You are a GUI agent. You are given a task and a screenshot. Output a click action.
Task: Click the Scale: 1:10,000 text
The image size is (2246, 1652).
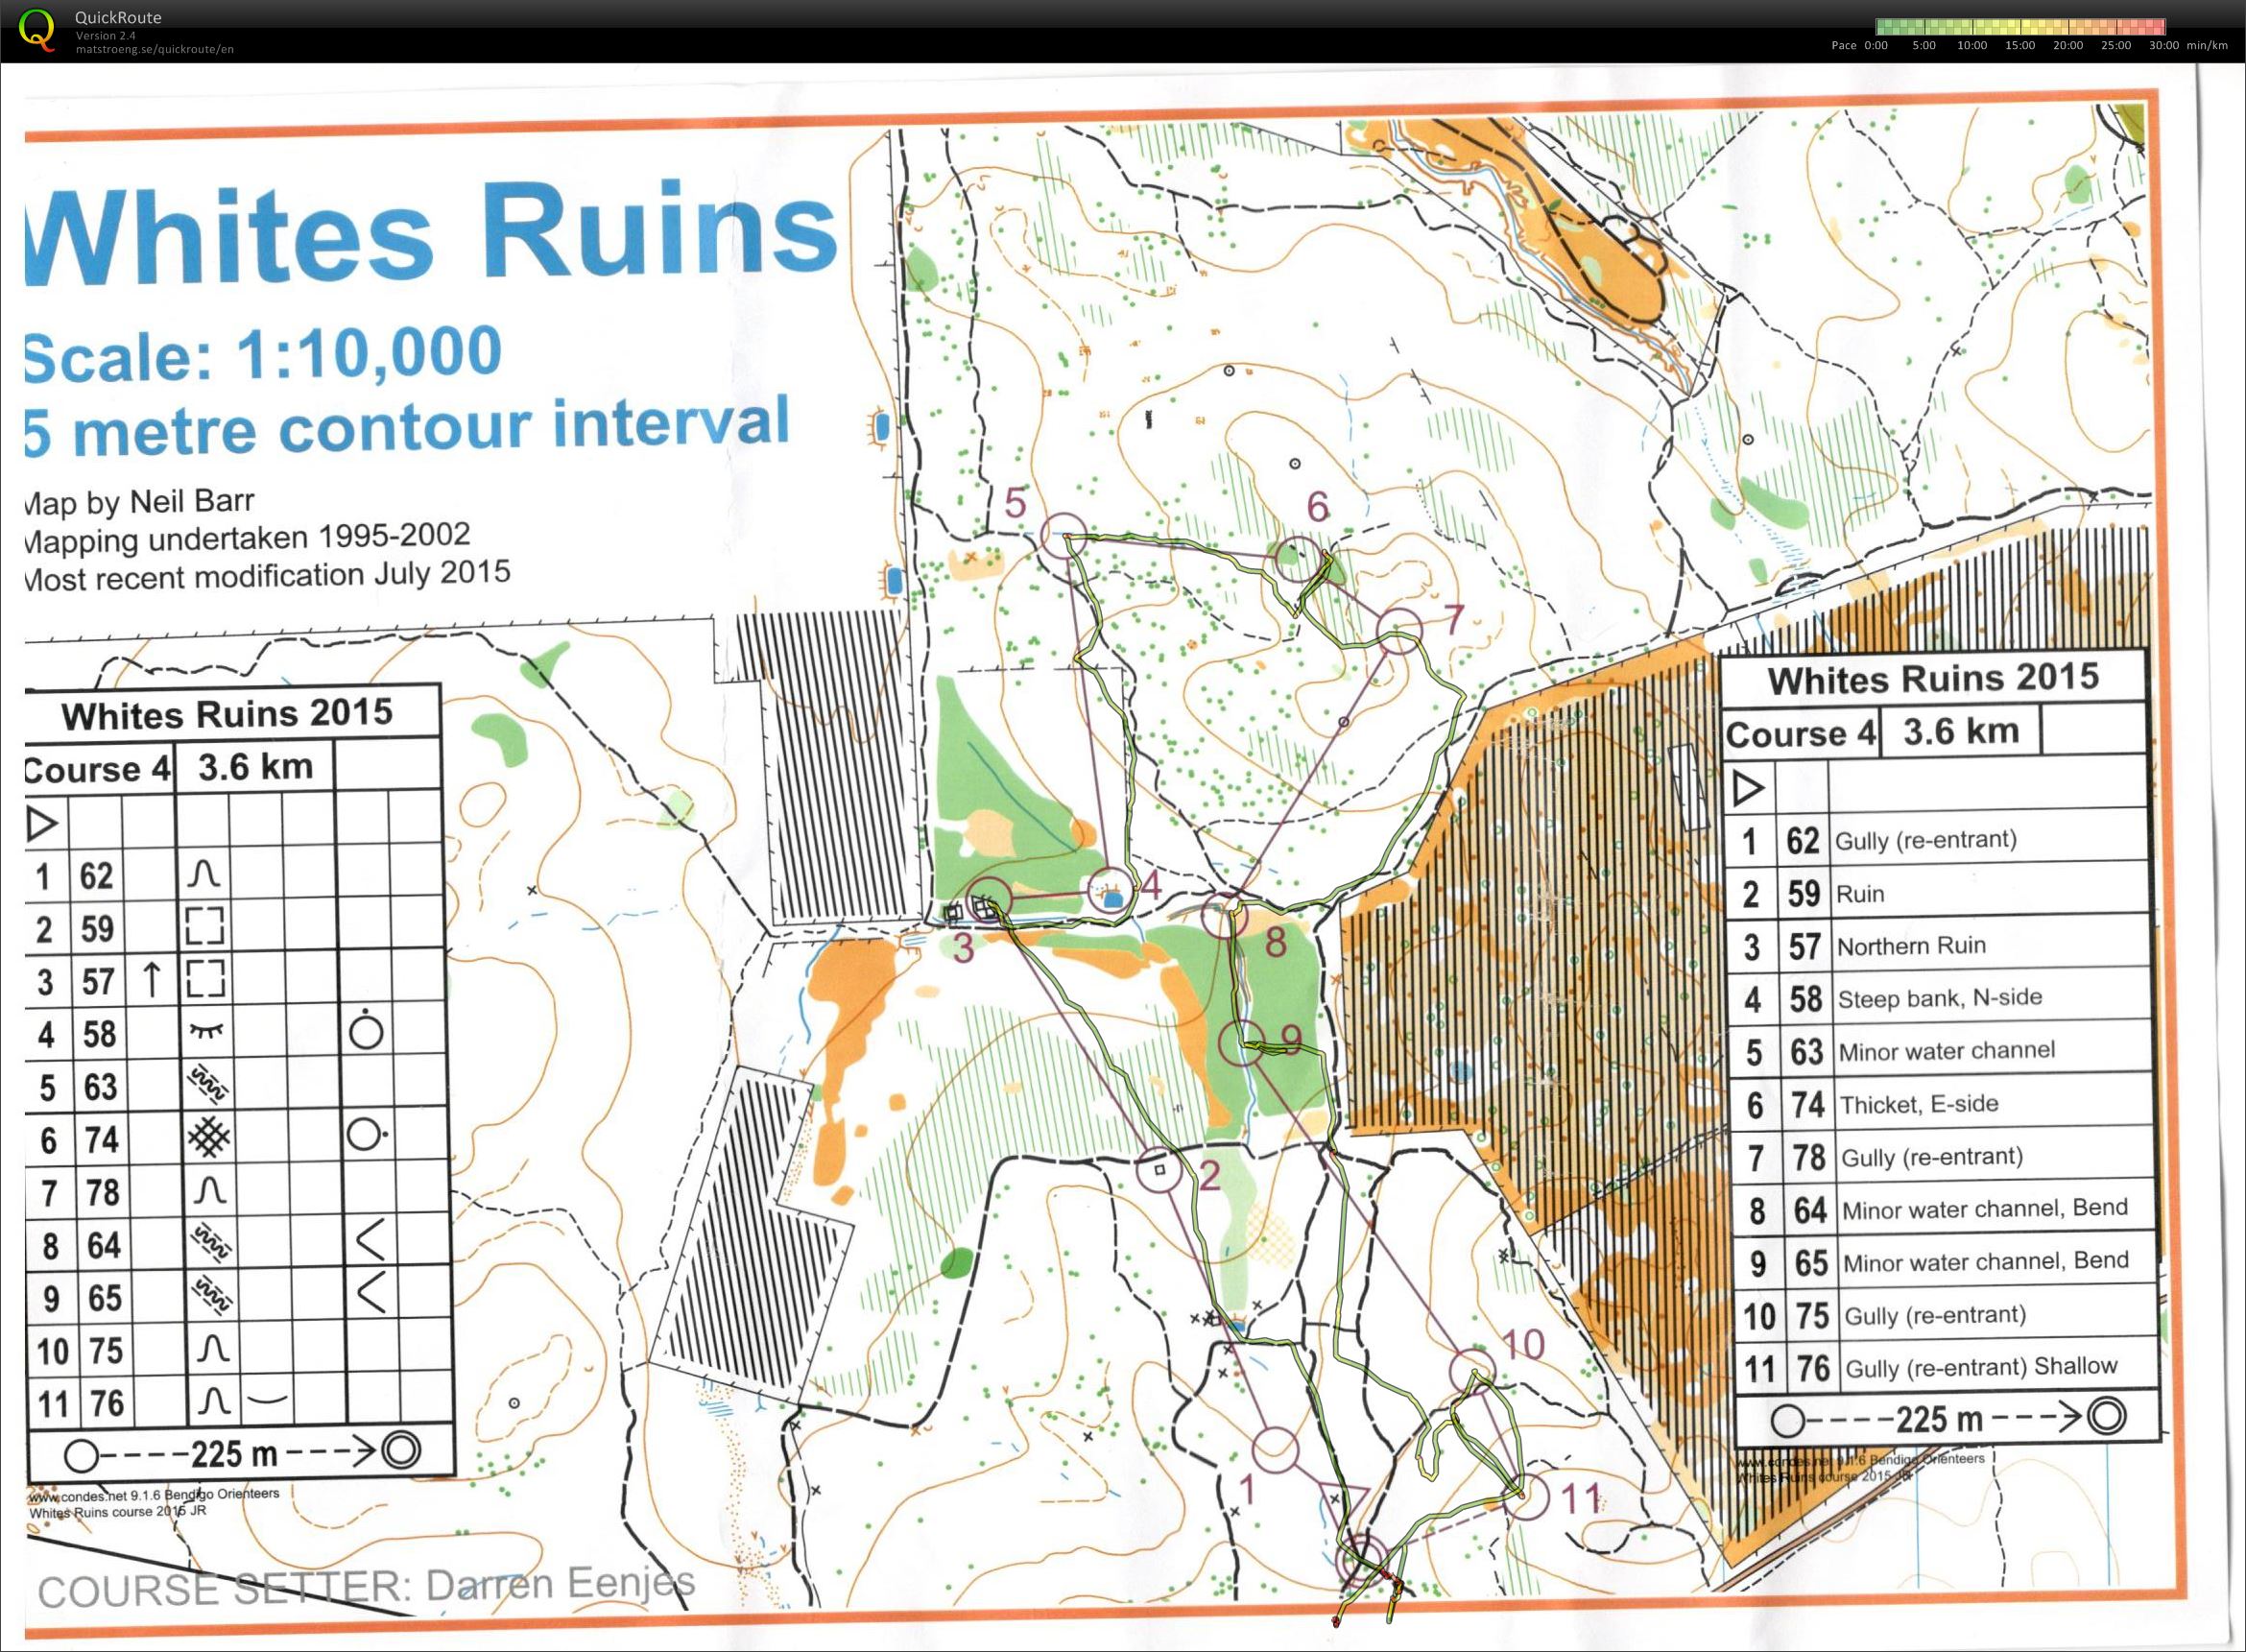pyautogui.click(x=262, y=355)
